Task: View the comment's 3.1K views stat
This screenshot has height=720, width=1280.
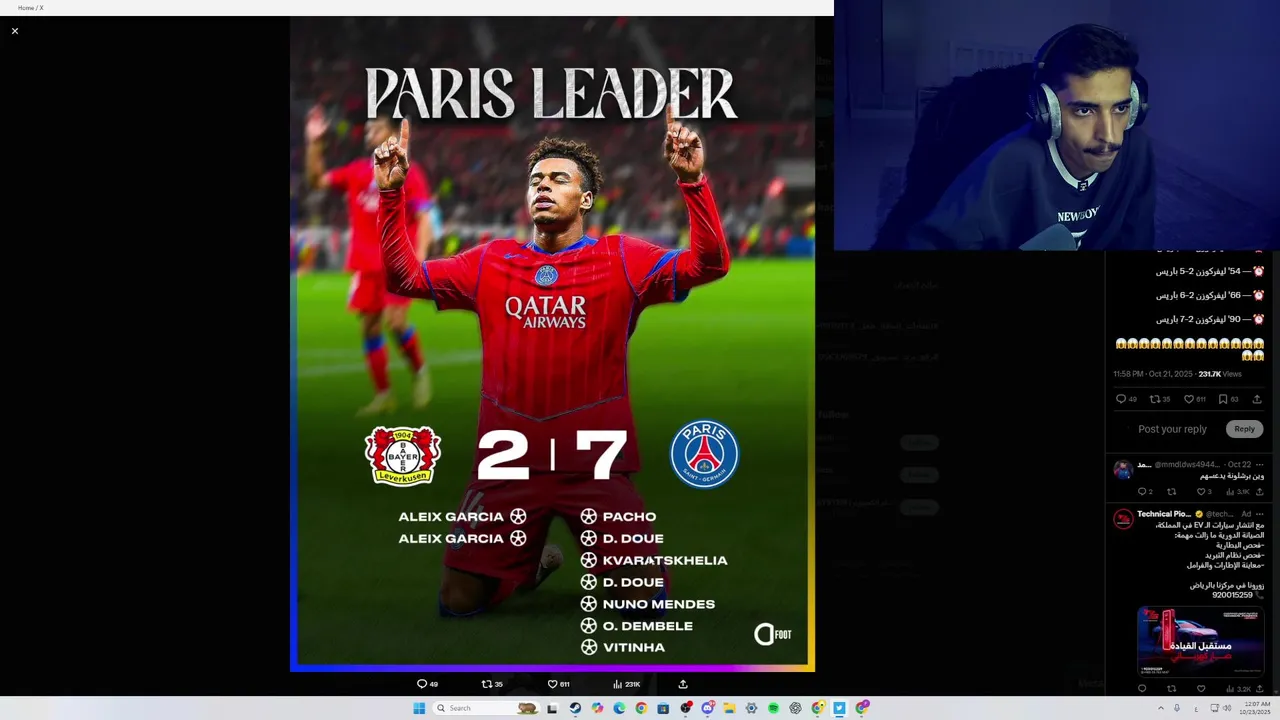Action: pyautogui.click(x=1238, y=492)
